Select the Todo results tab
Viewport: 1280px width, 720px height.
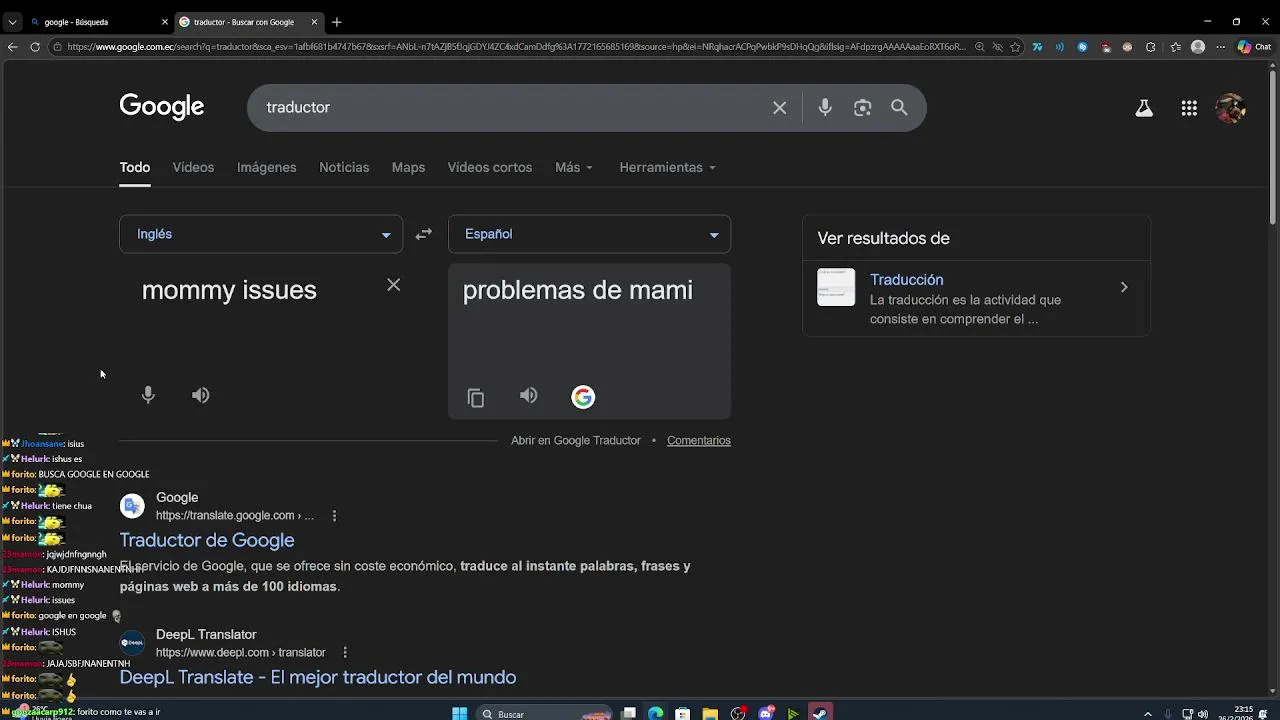pos(135,167)
